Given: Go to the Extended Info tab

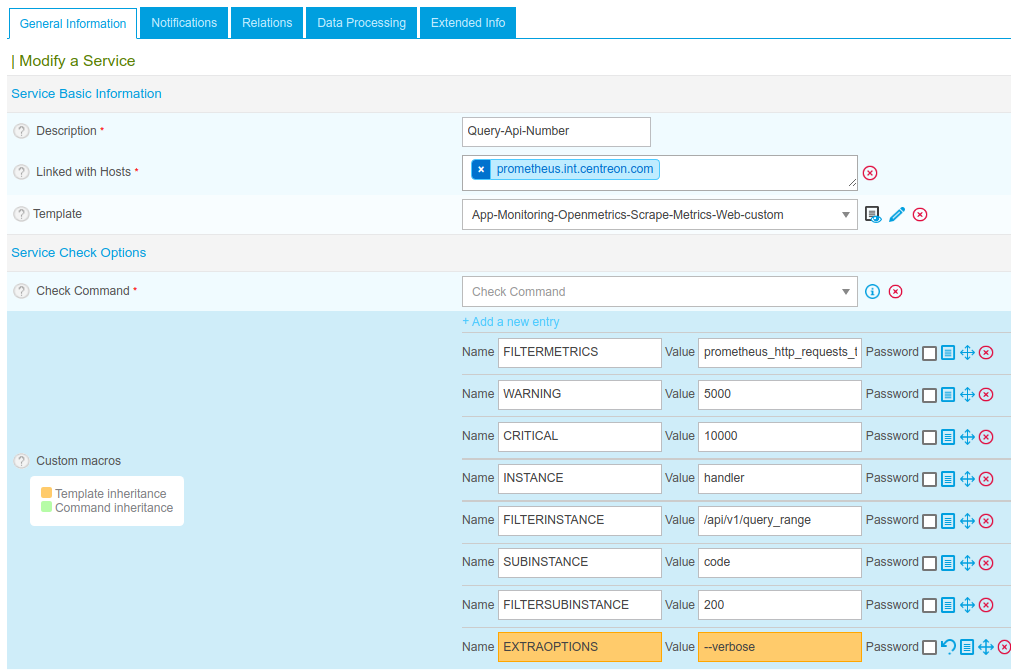Looking at the screenshot, I should coord(468,22).
